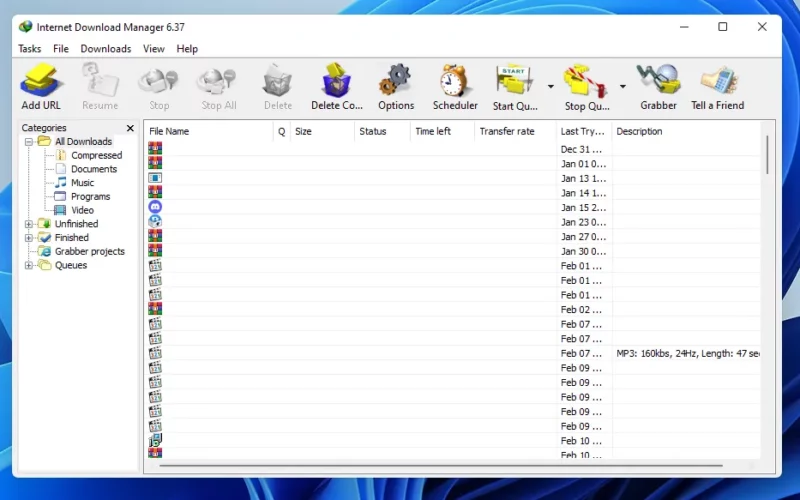Open the Start Queue dropdown arrow

click(x=551, y=86)
